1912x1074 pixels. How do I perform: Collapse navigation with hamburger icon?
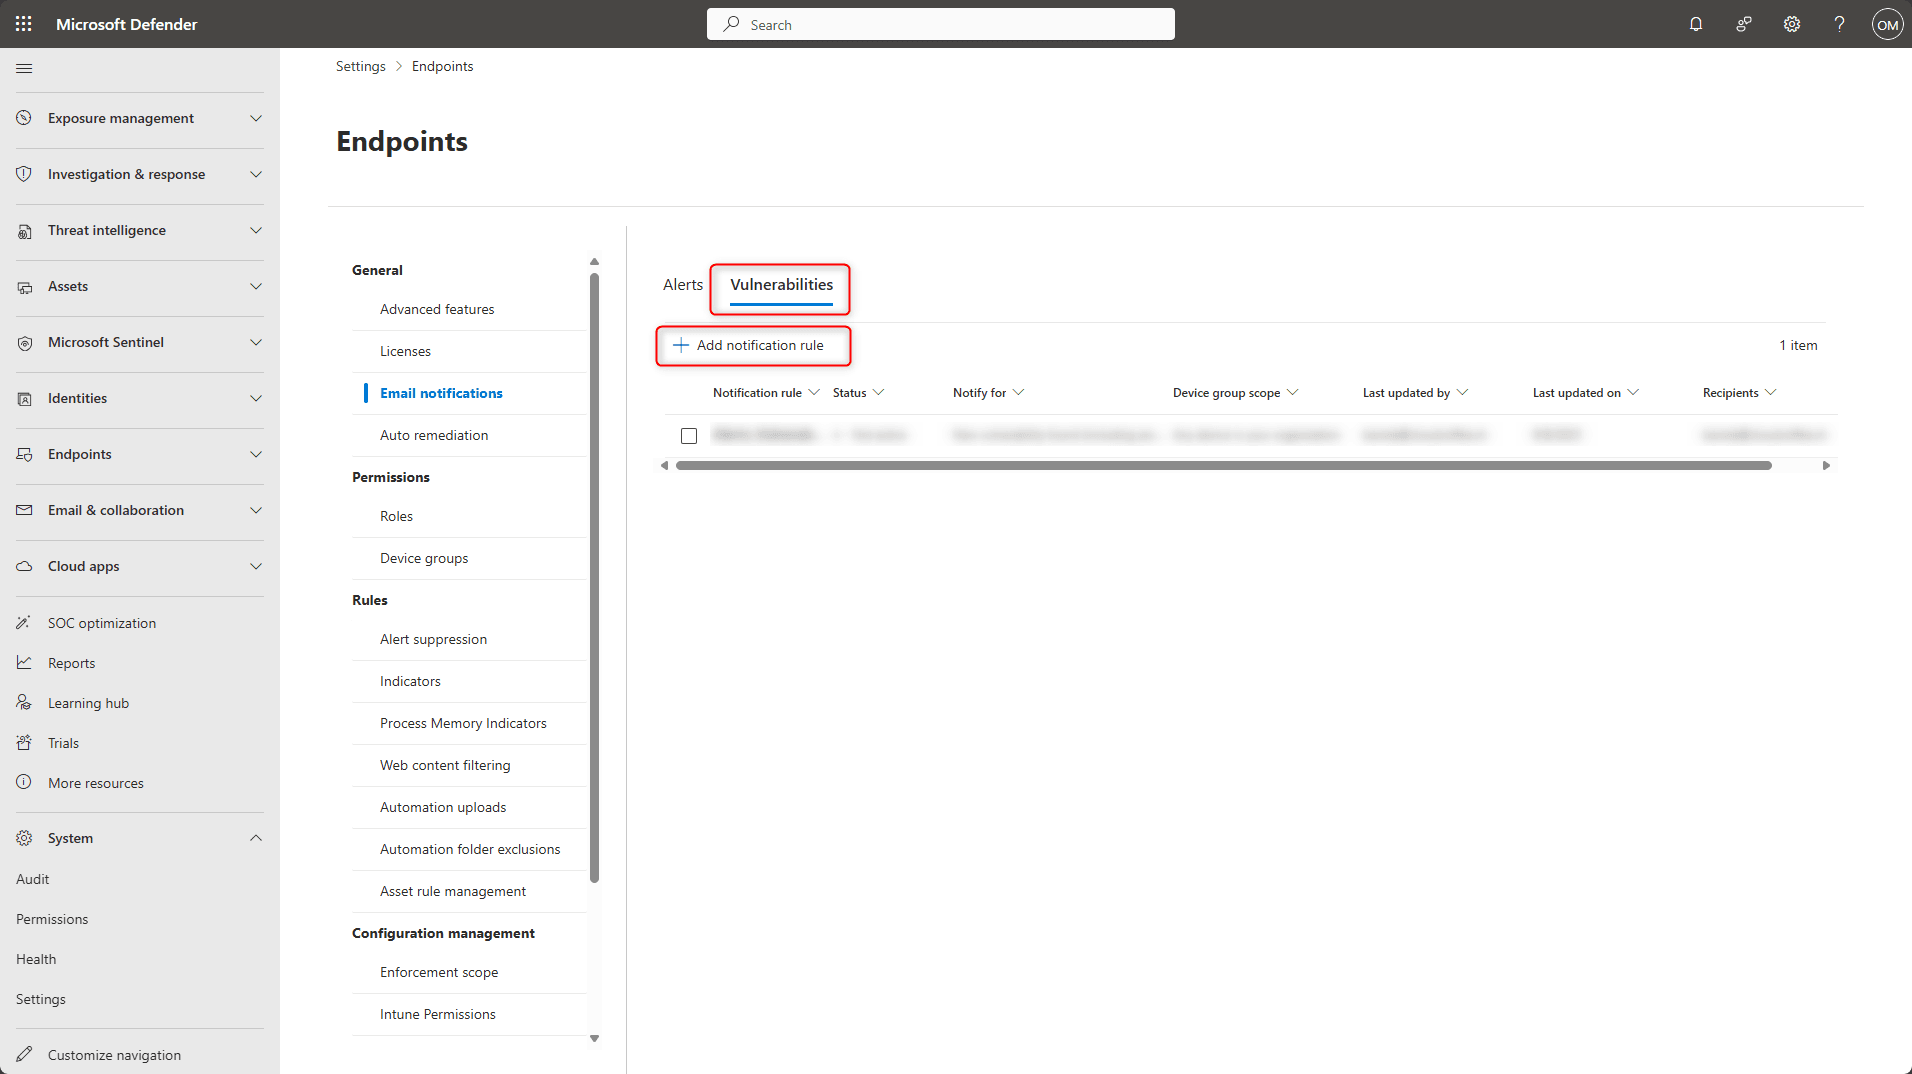24,68
